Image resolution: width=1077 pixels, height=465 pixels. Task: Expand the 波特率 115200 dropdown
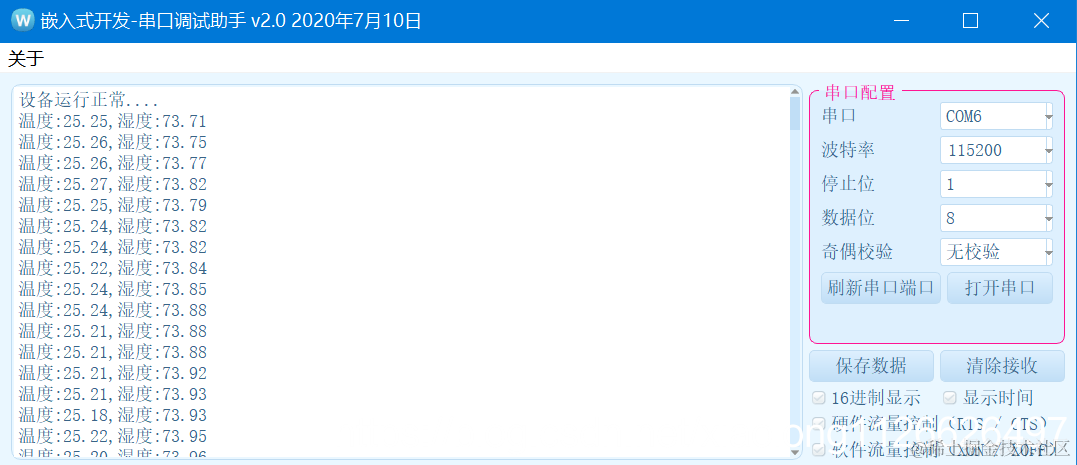click(x=997, y=150)
